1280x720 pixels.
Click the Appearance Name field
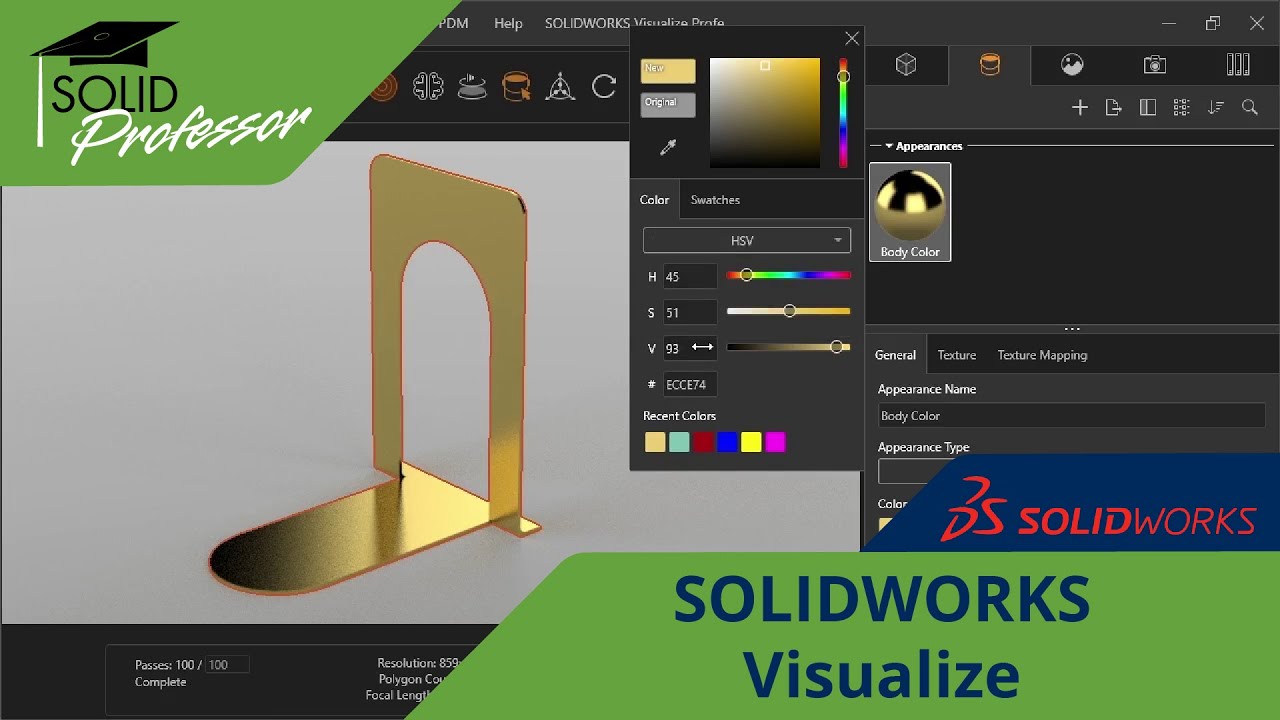[1071, 416]
